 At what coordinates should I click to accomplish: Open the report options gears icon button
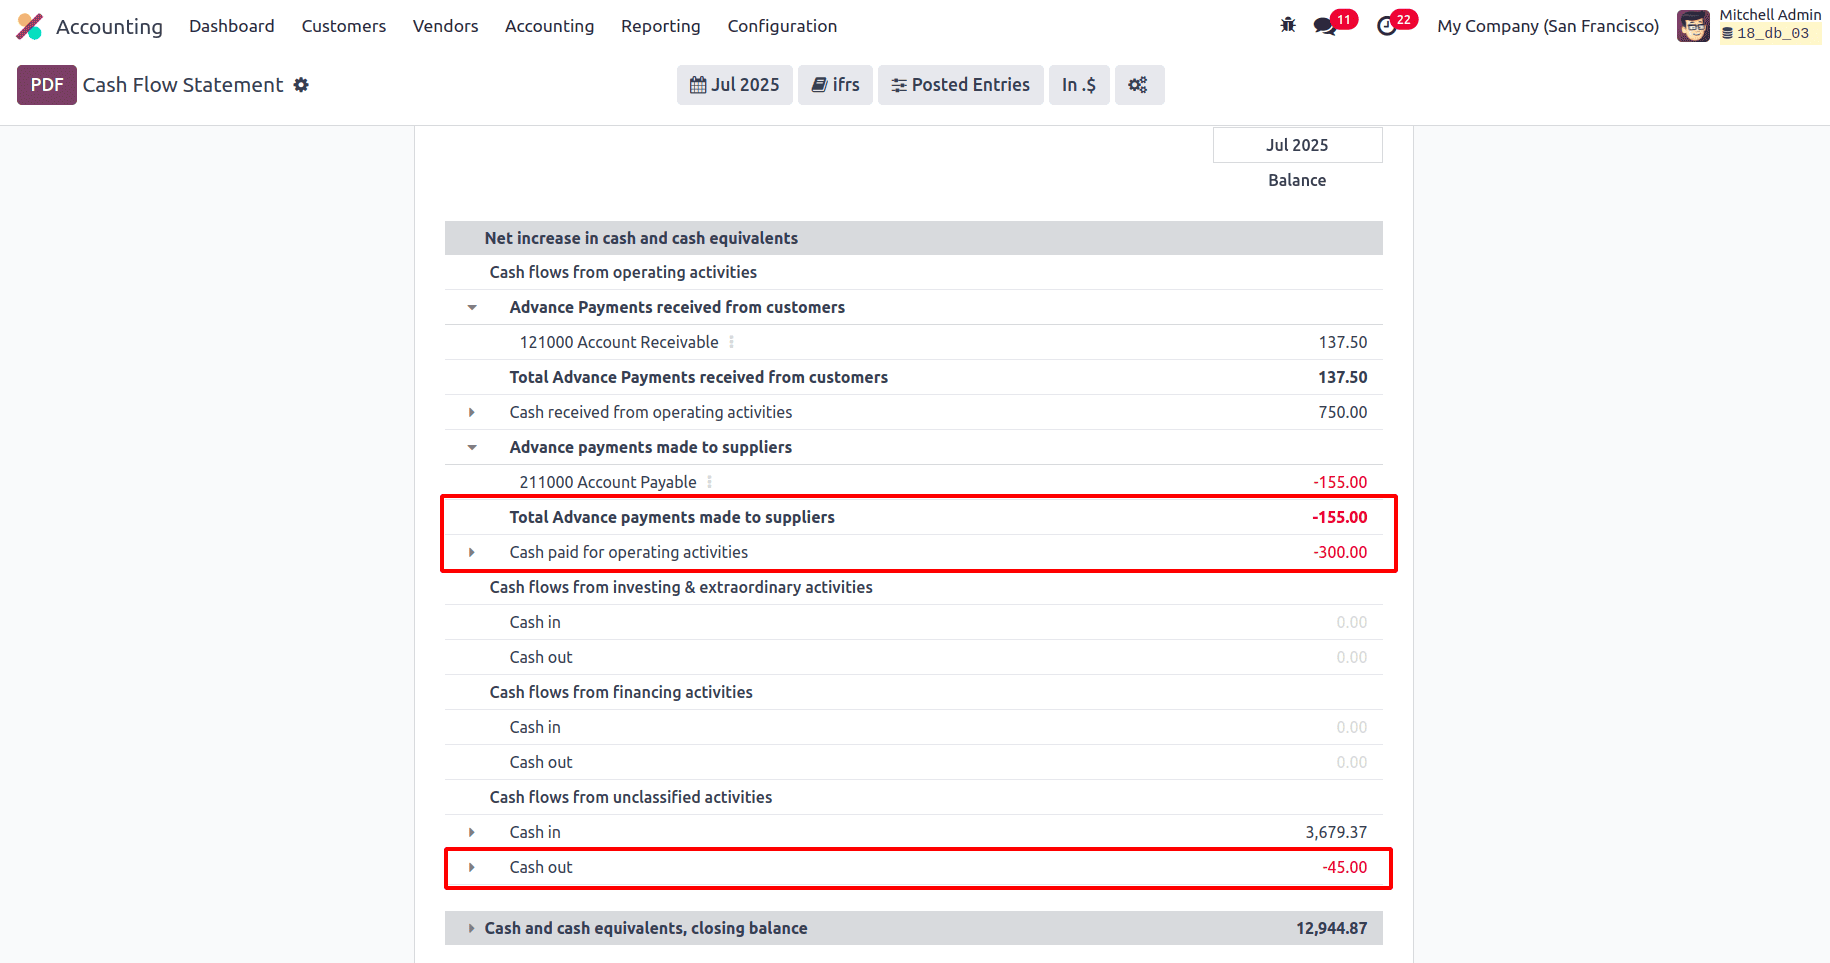click(1139, 85)
